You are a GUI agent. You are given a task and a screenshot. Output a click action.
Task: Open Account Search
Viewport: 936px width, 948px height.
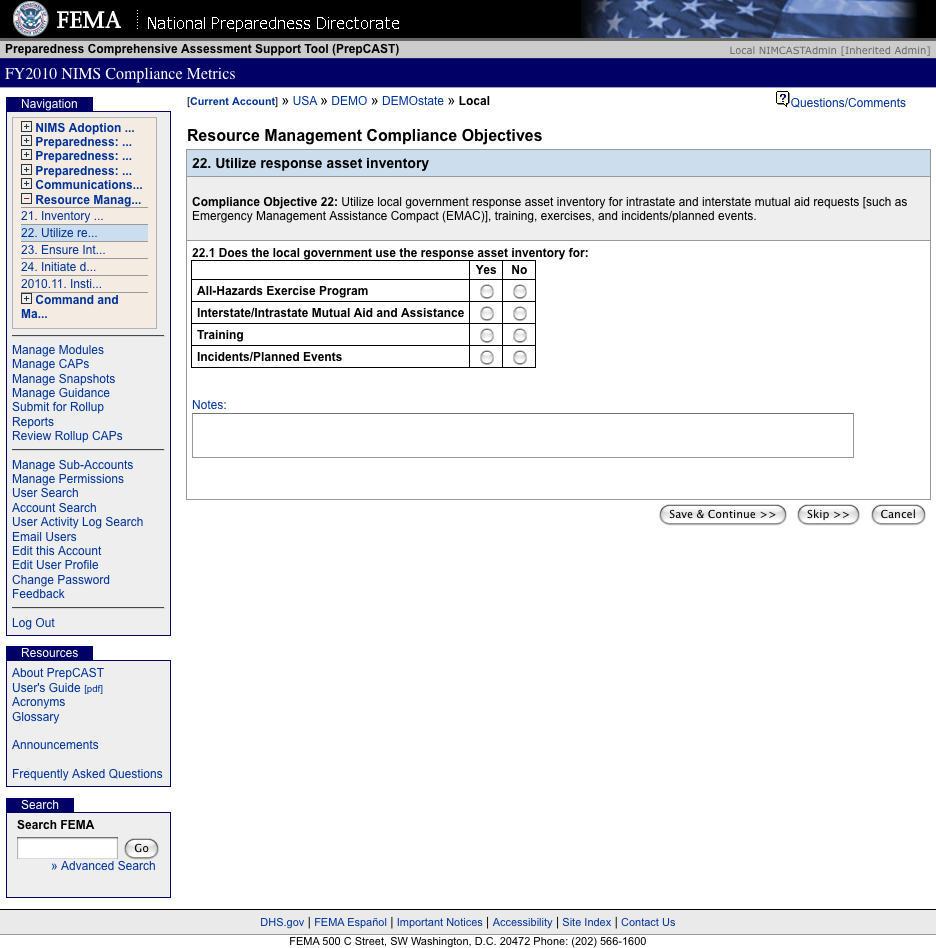(54, 508)
